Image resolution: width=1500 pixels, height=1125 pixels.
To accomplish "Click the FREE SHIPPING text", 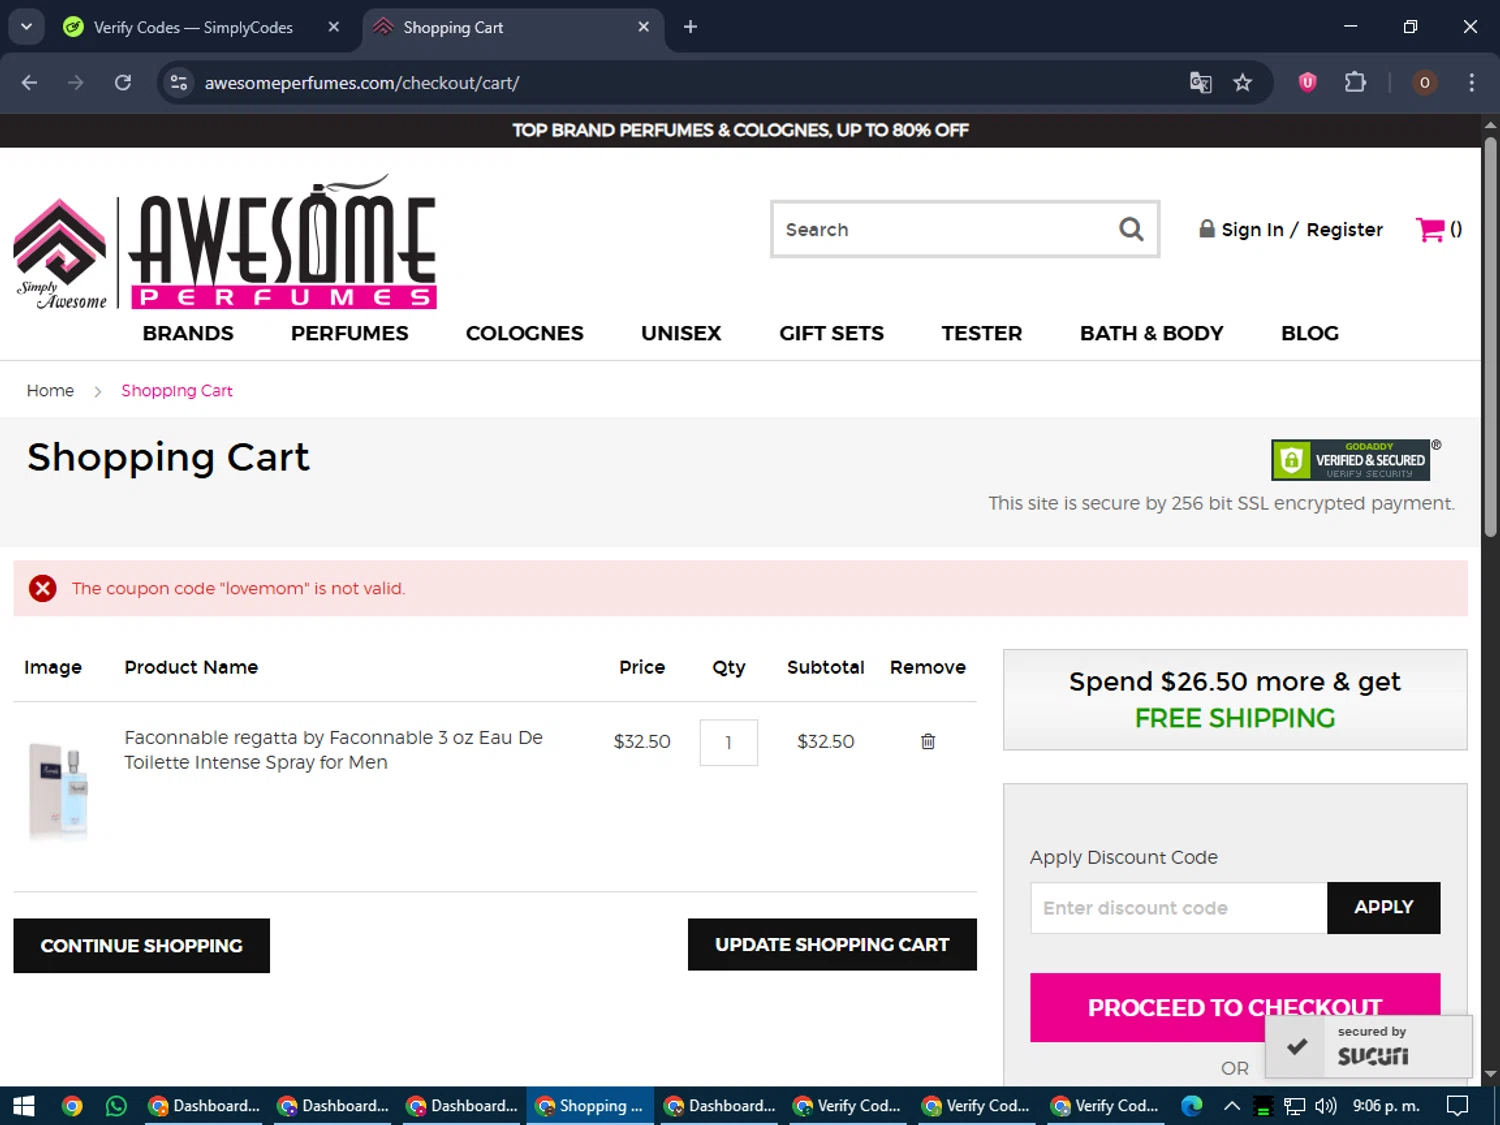I will [1235, 718].
